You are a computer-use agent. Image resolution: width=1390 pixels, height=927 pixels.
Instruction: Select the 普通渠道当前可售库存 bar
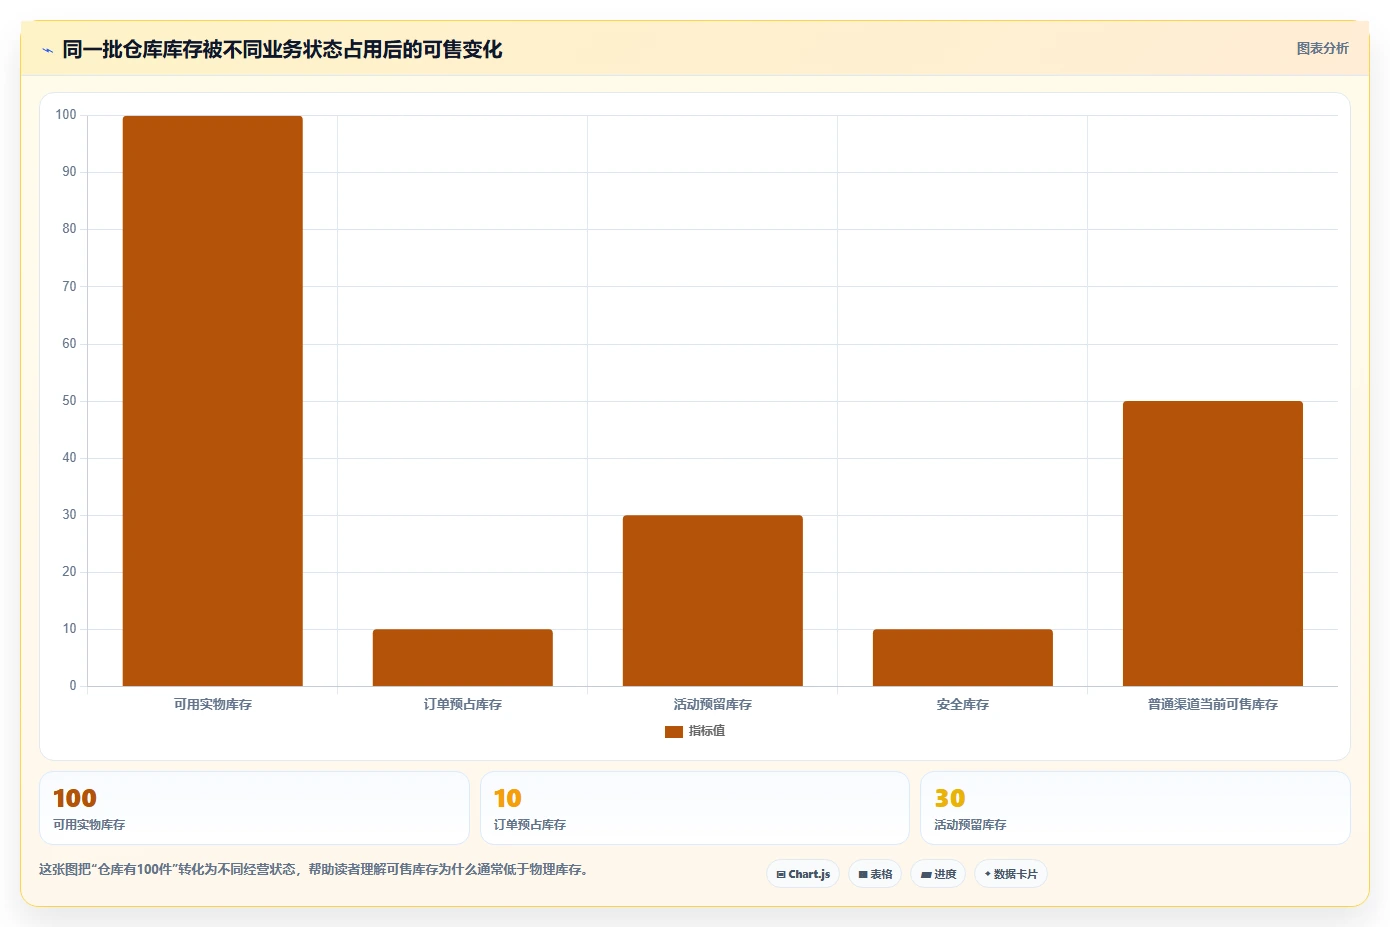[x=1212, y=544]
